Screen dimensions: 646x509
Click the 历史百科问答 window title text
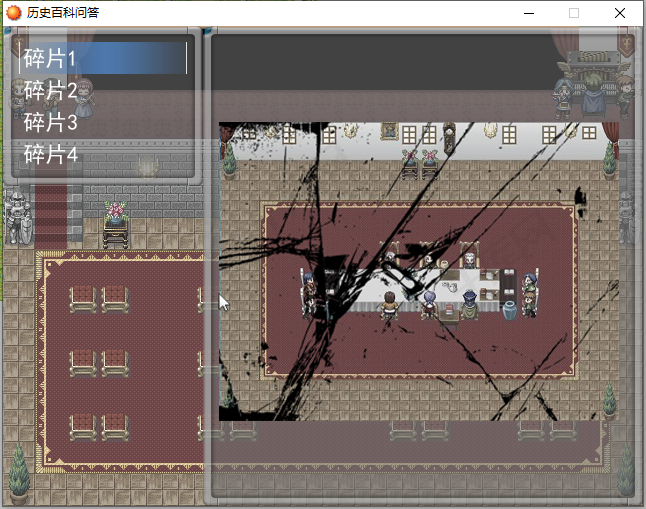point(63,13)
